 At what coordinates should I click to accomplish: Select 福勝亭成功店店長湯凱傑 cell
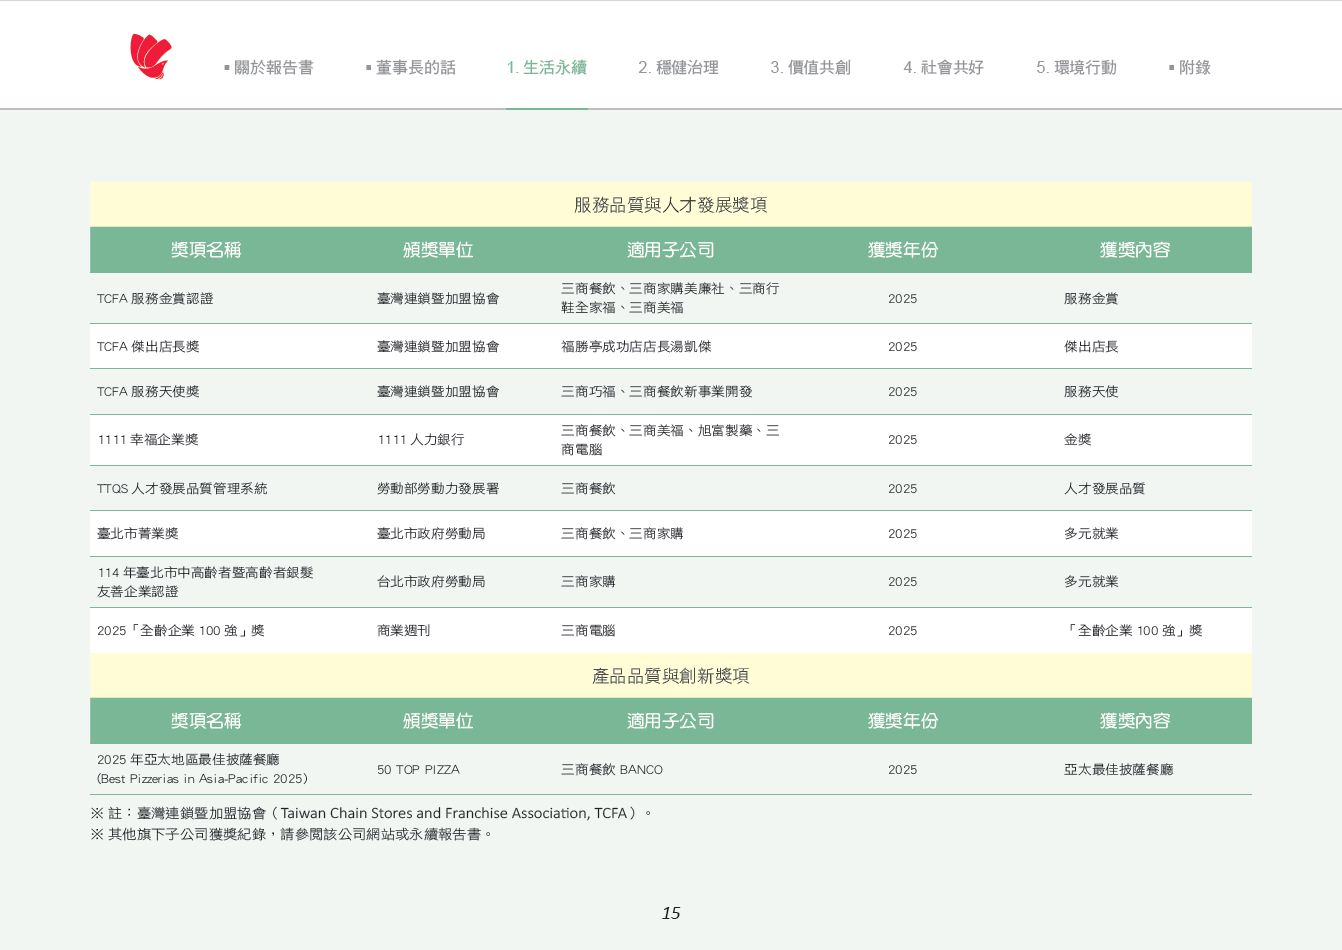[636, 347]
